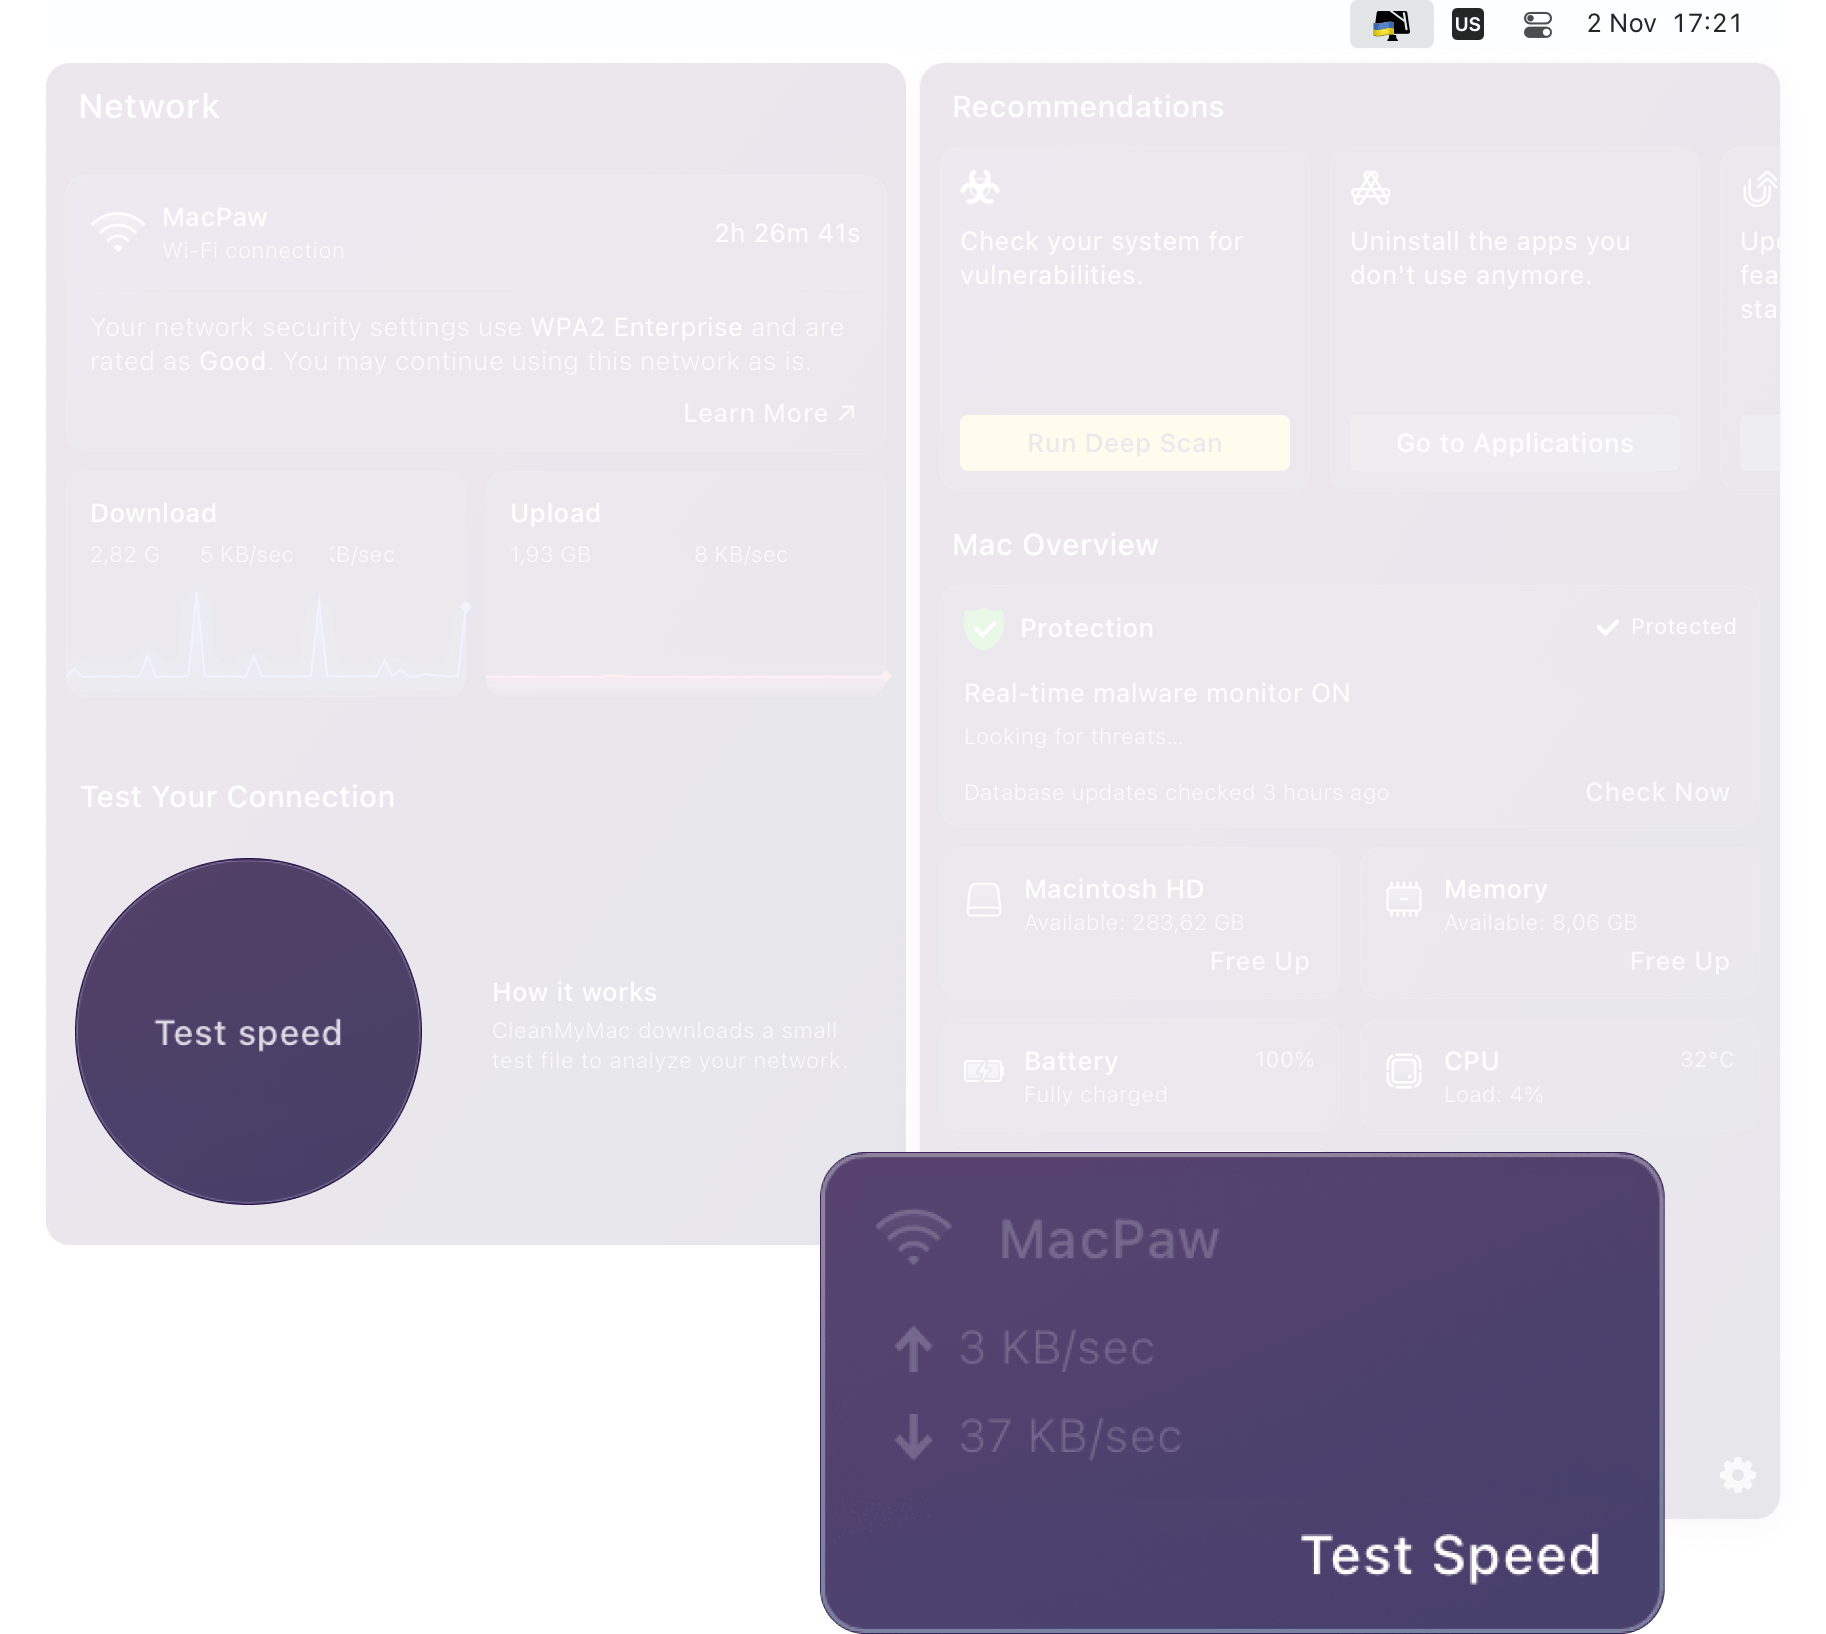Viewport: 1826px width, 1634px height.
Task: Click the CPU 32°C temperature value
Action: (1707, 1059)
